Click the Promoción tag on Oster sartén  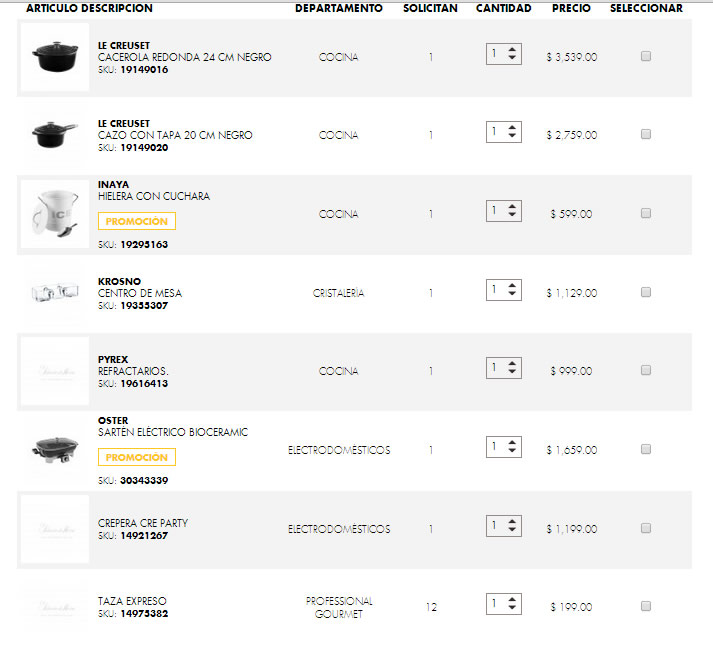click(x=137, y=458)
